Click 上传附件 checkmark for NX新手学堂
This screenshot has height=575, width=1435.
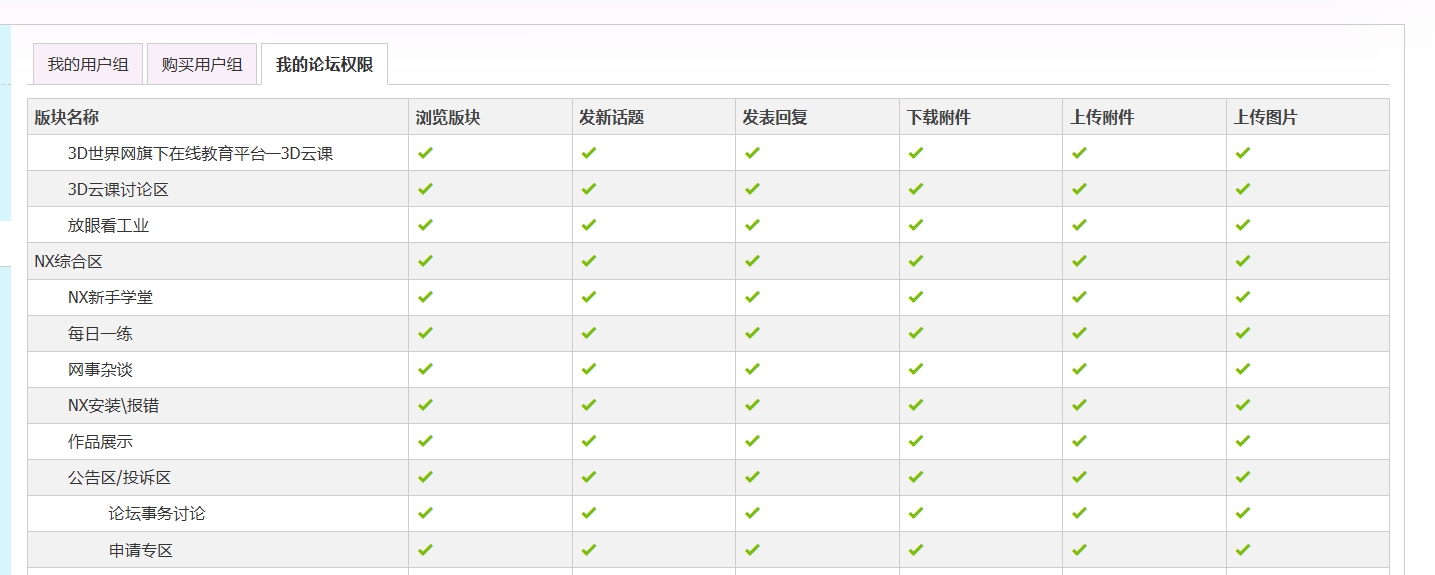[x=1079, y=297]
